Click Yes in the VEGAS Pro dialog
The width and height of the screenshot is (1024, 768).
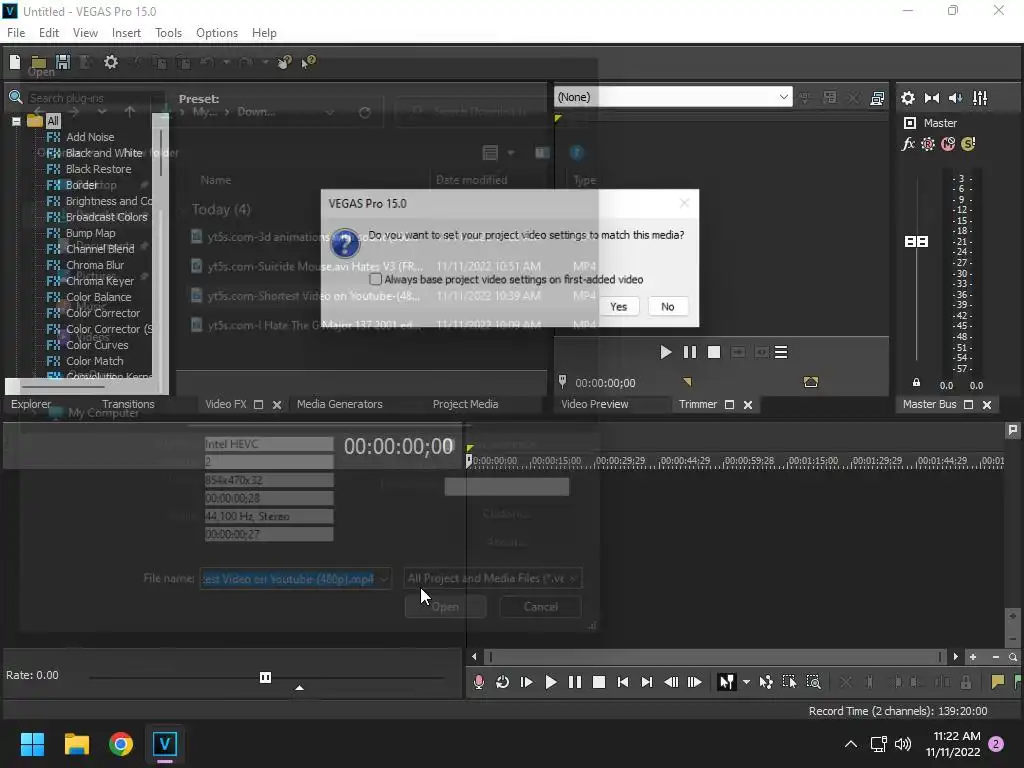618,307
